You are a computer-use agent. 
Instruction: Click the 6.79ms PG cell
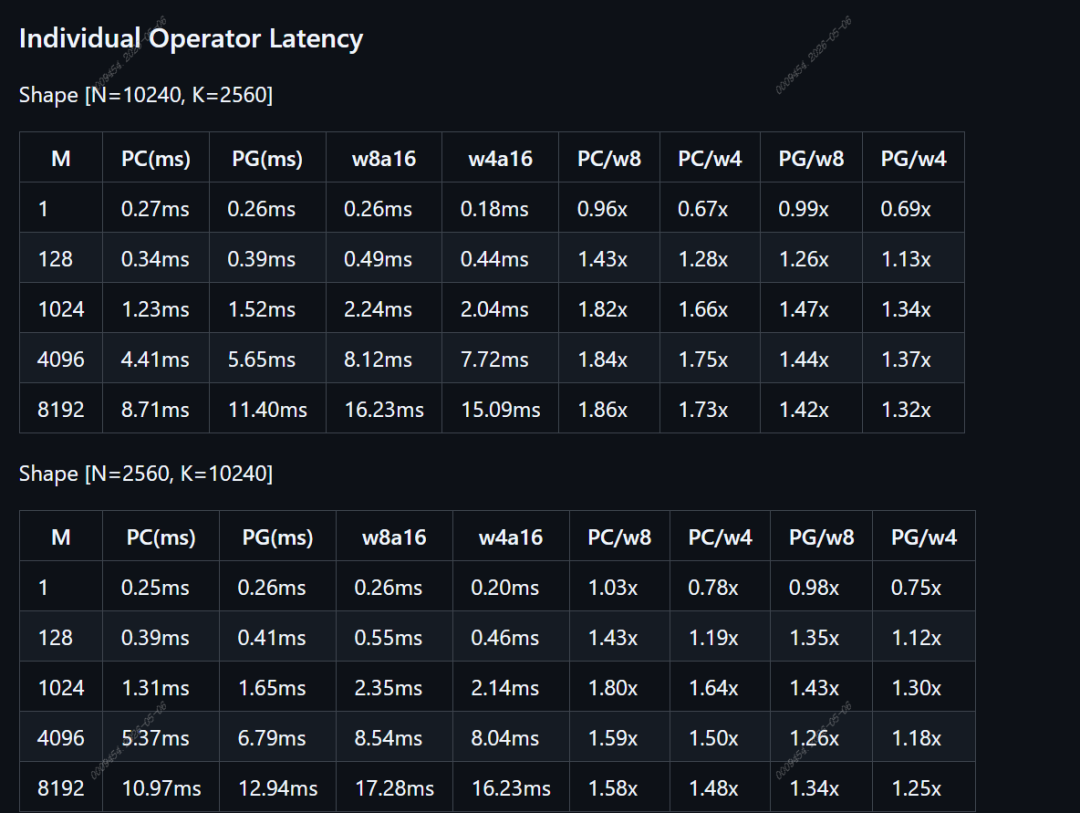(278, 738)
